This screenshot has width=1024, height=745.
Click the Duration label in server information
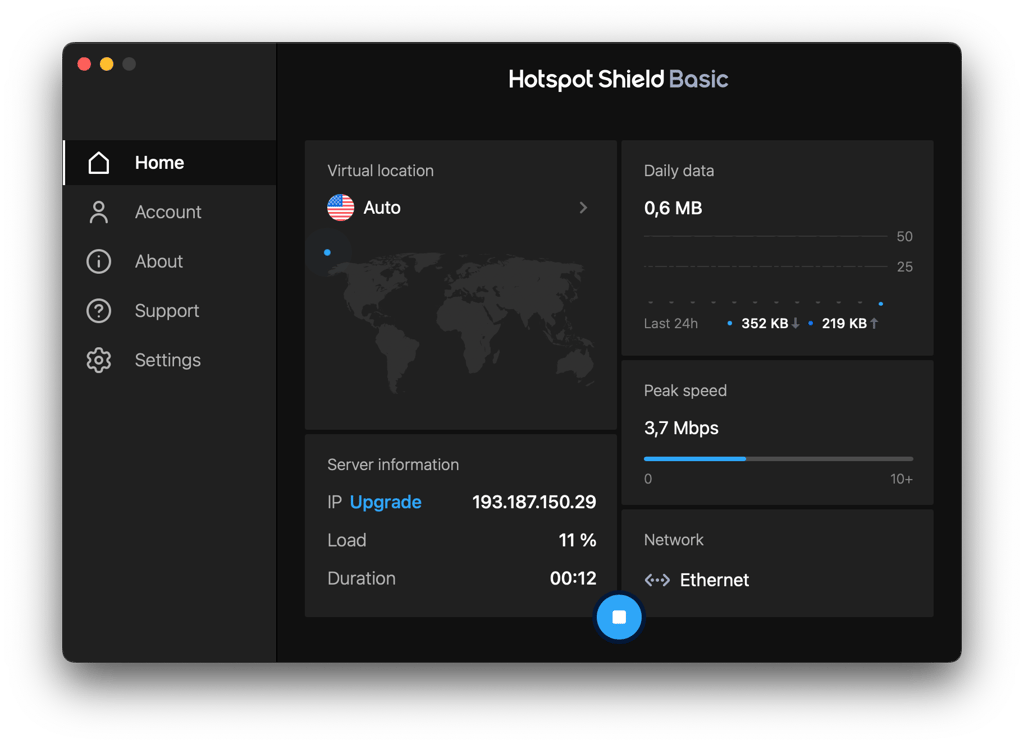coord(361,579)
